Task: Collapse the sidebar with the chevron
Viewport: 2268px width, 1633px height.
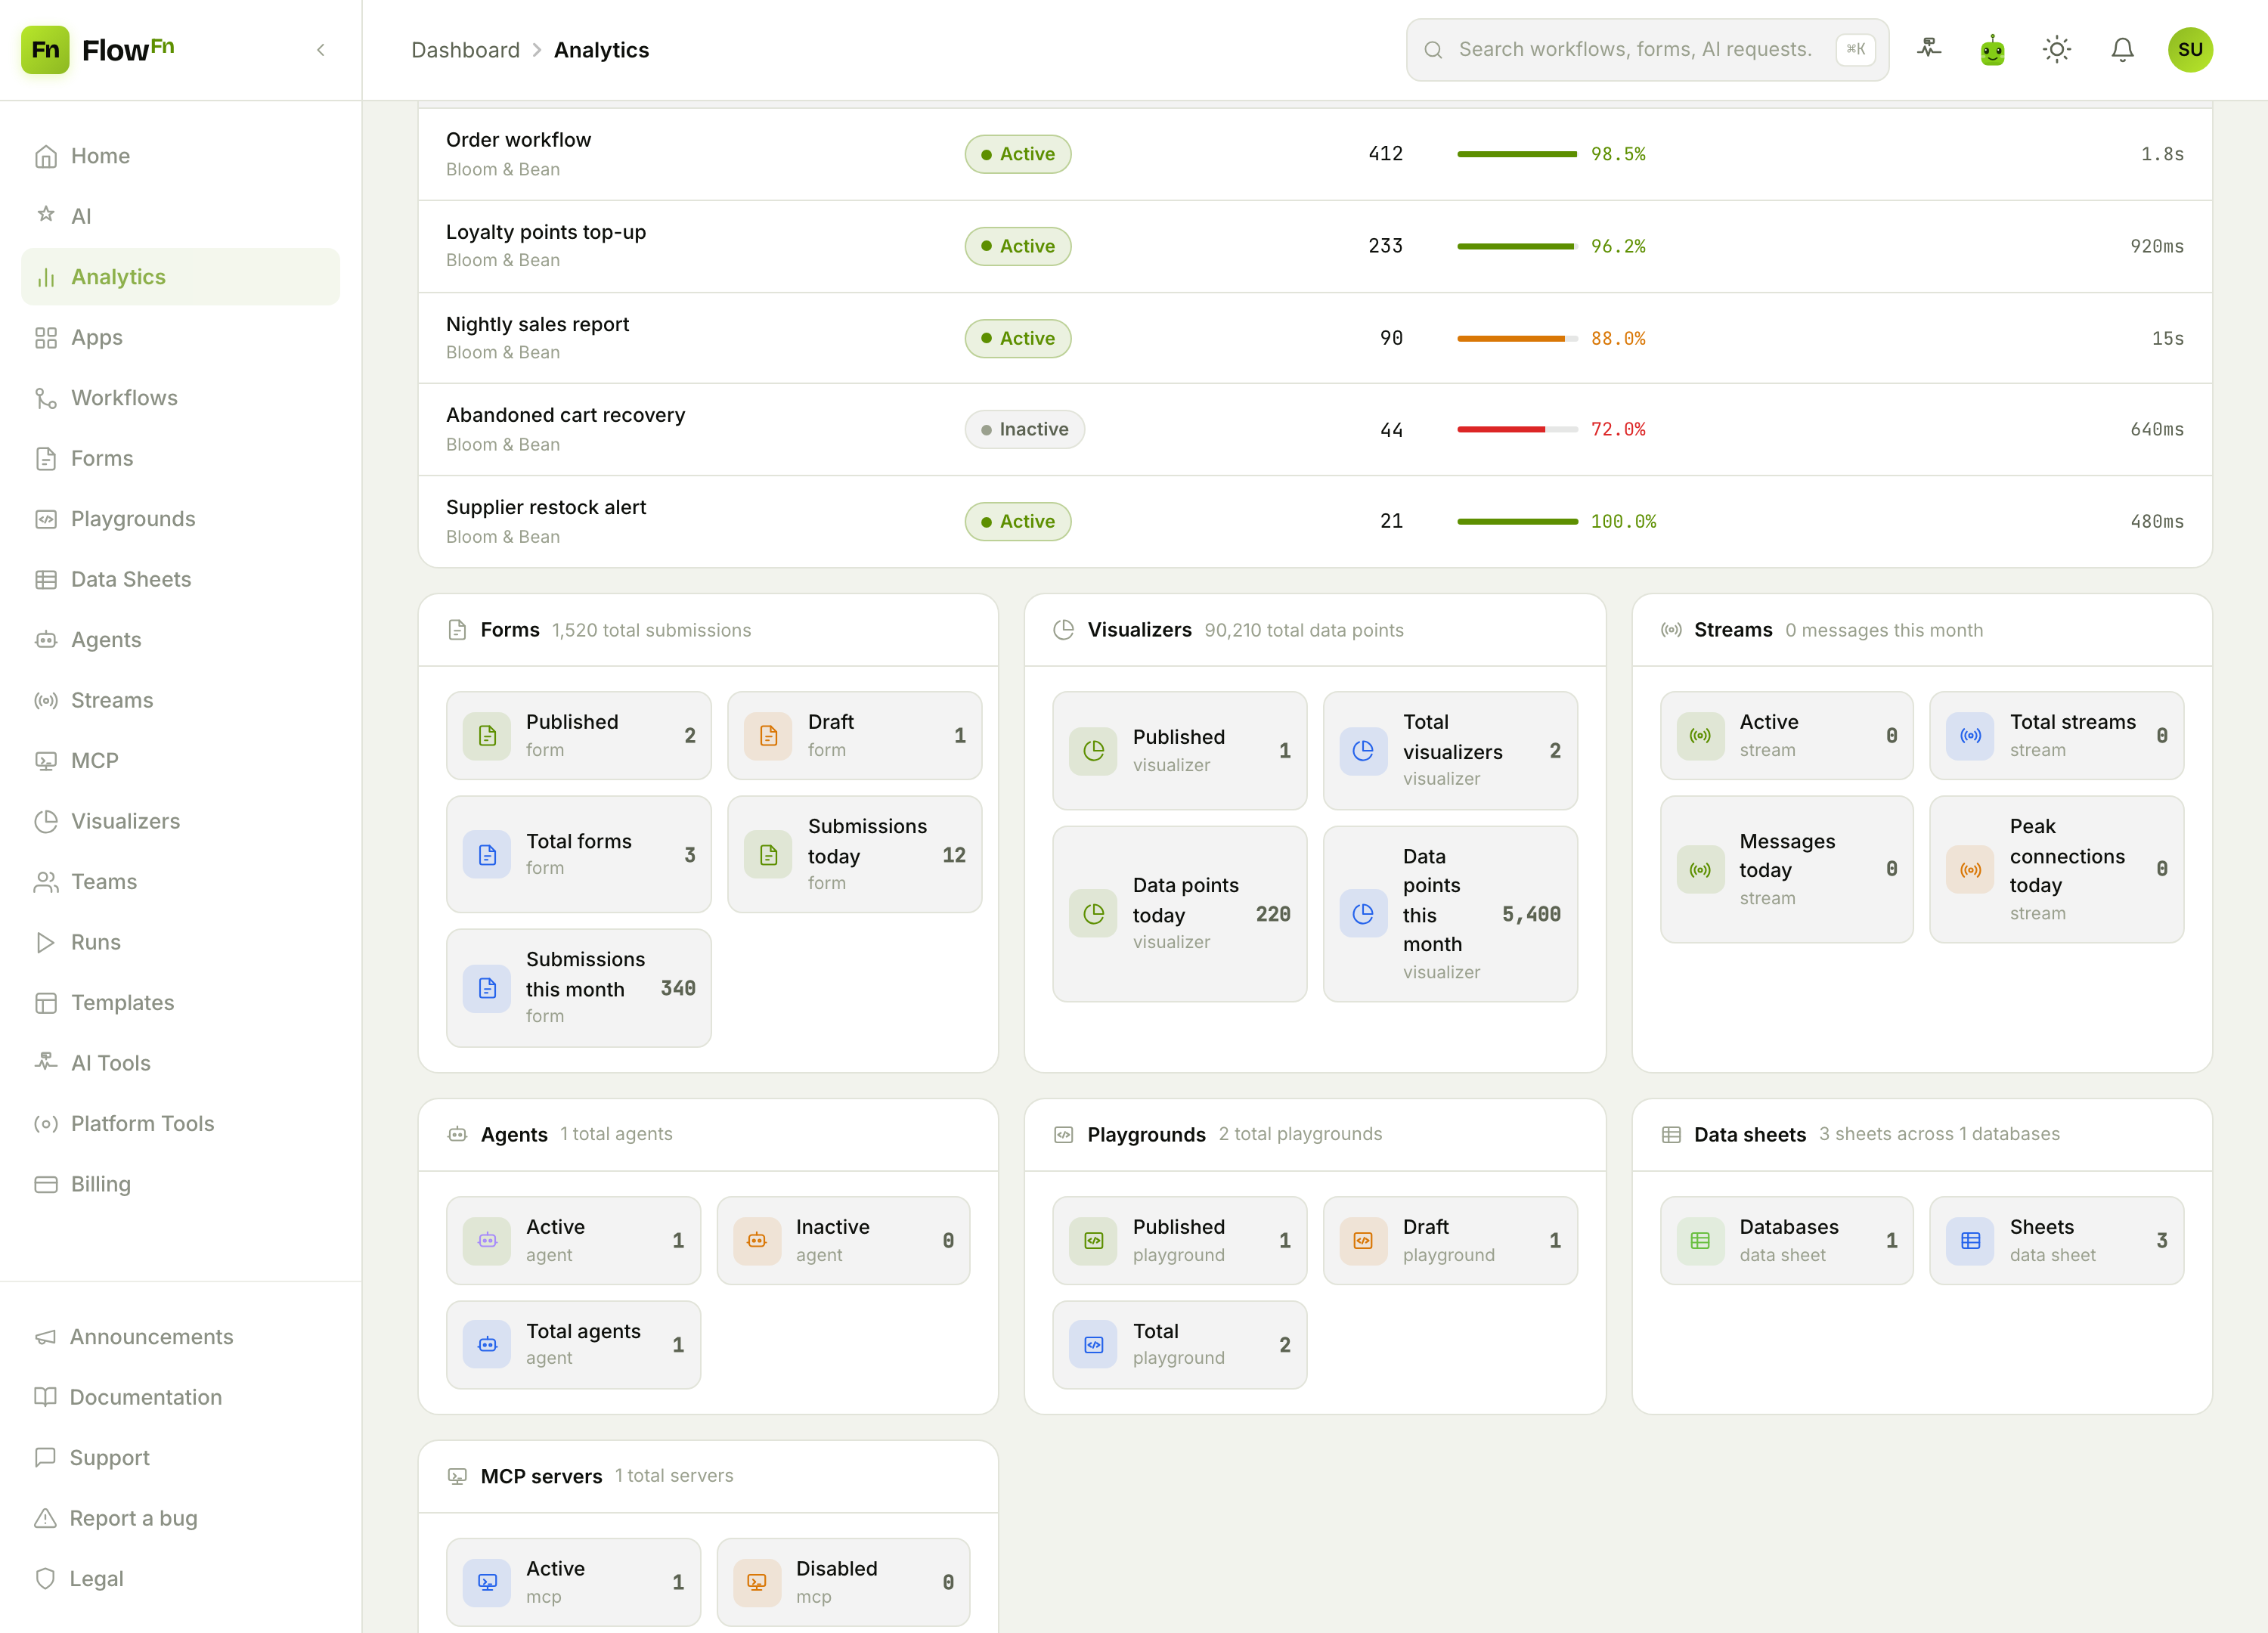Action: coord(321,50)
